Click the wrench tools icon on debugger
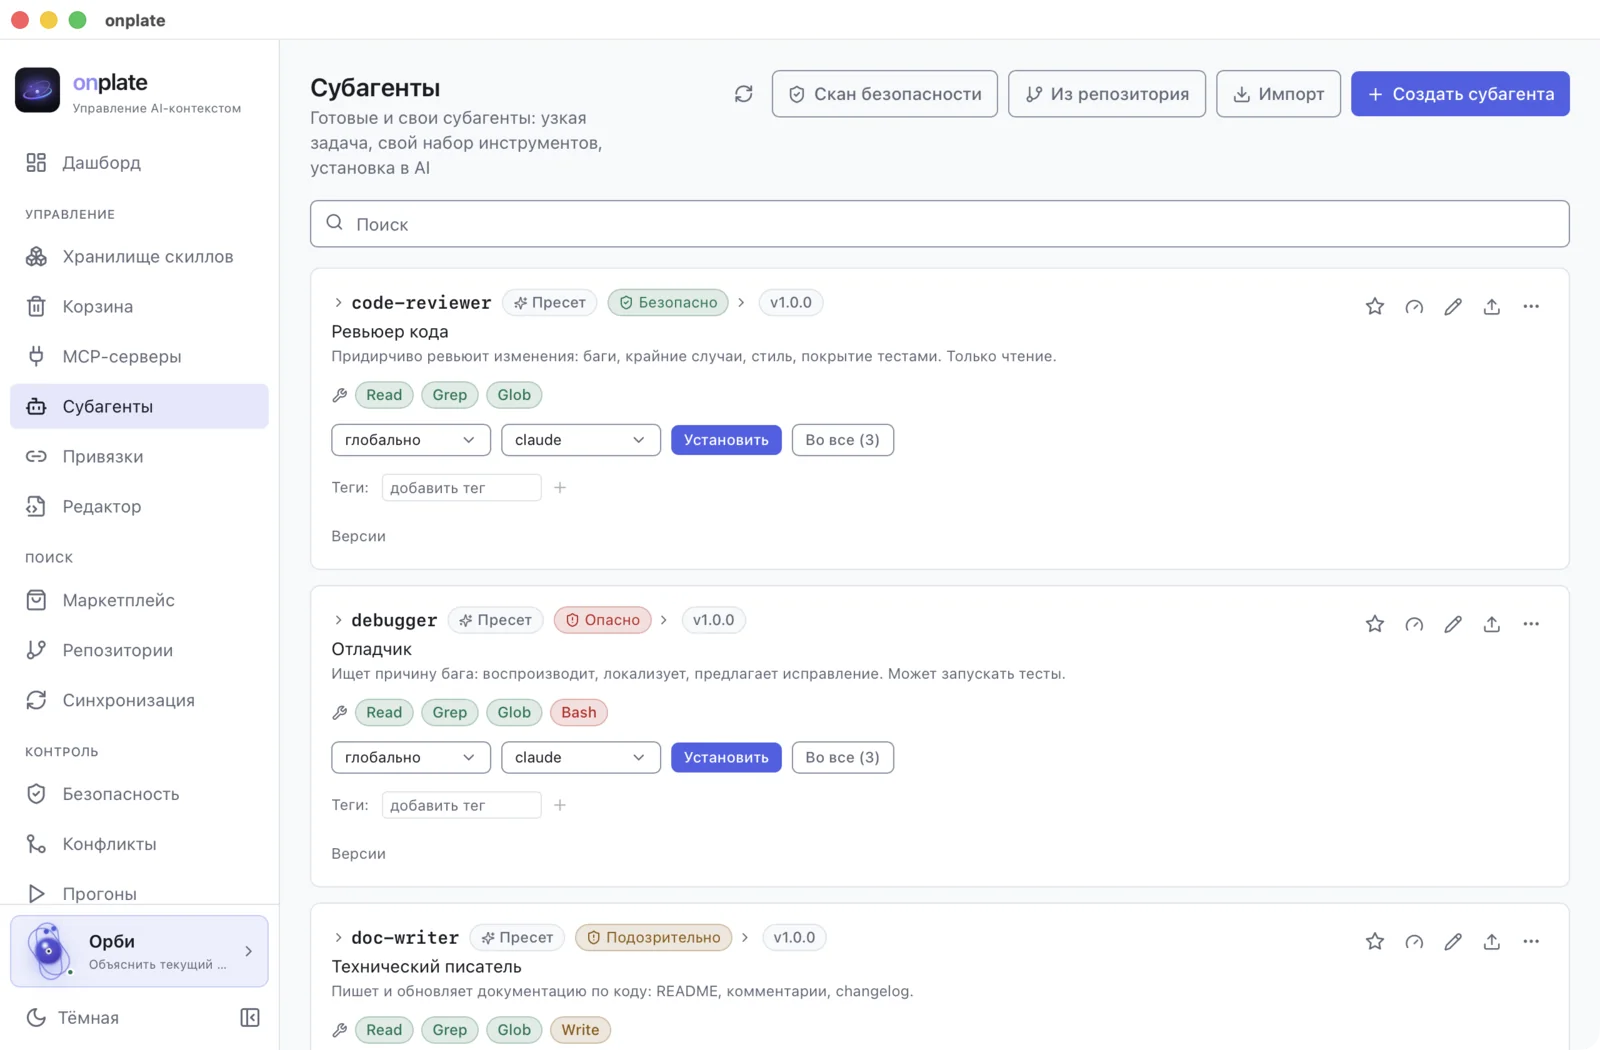Screen dimensions: 1600x1050 (340, 713)
